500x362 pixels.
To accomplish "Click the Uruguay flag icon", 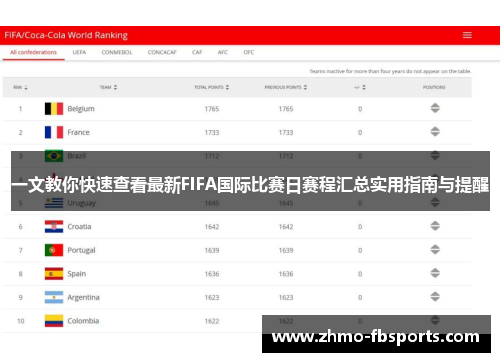I will (54, 203).
